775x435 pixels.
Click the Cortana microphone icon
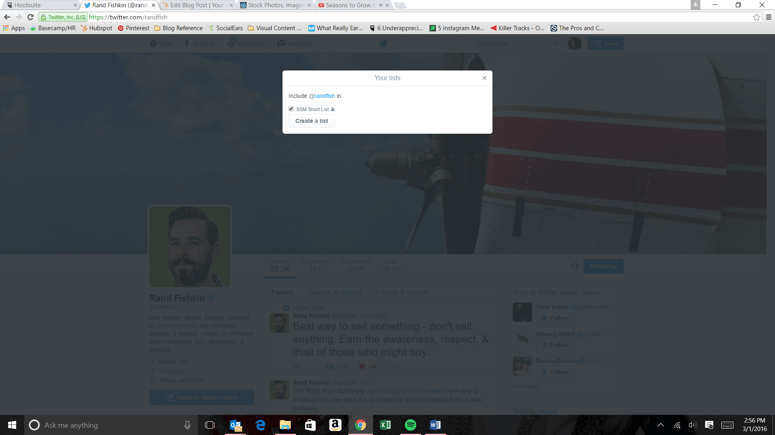click(187, 425)
